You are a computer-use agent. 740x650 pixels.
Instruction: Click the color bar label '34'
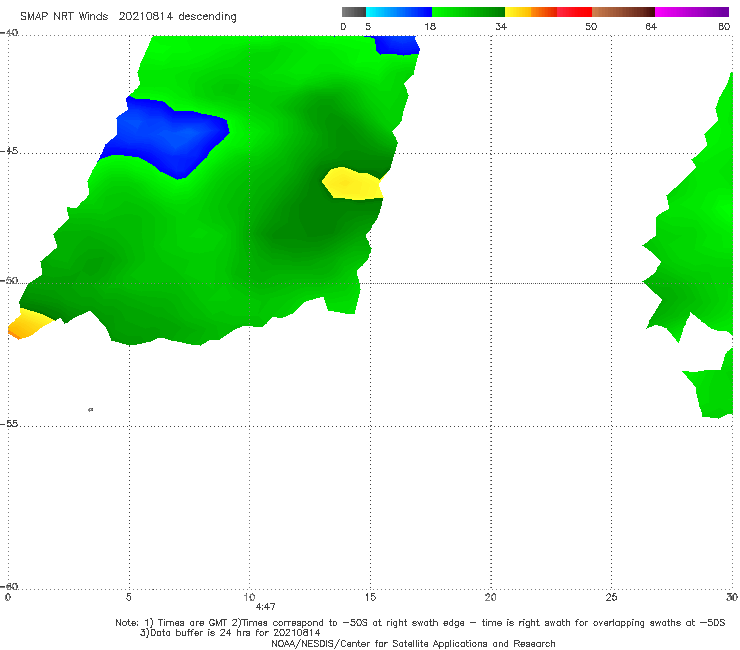tap(501, 27)
